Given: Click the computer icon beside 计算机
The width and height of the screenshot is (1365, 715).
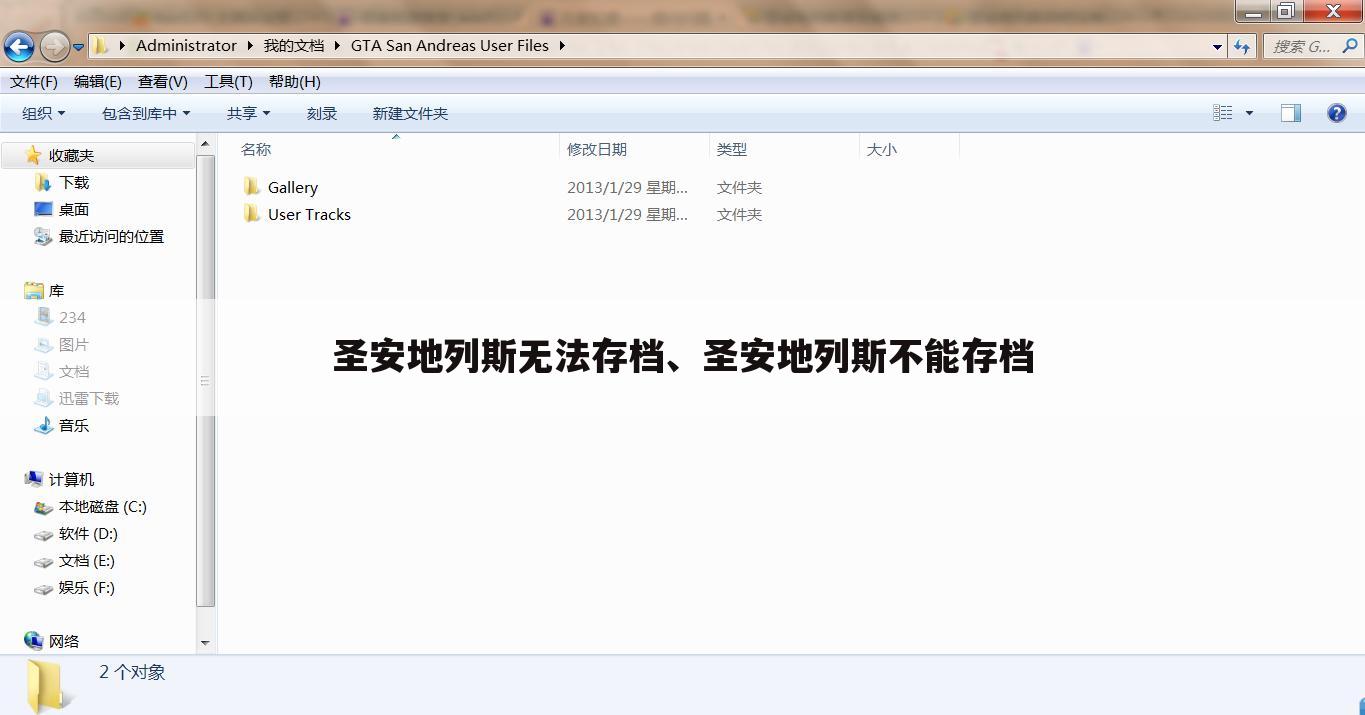Looking at the screenshot, I should (x=34, y=479).
